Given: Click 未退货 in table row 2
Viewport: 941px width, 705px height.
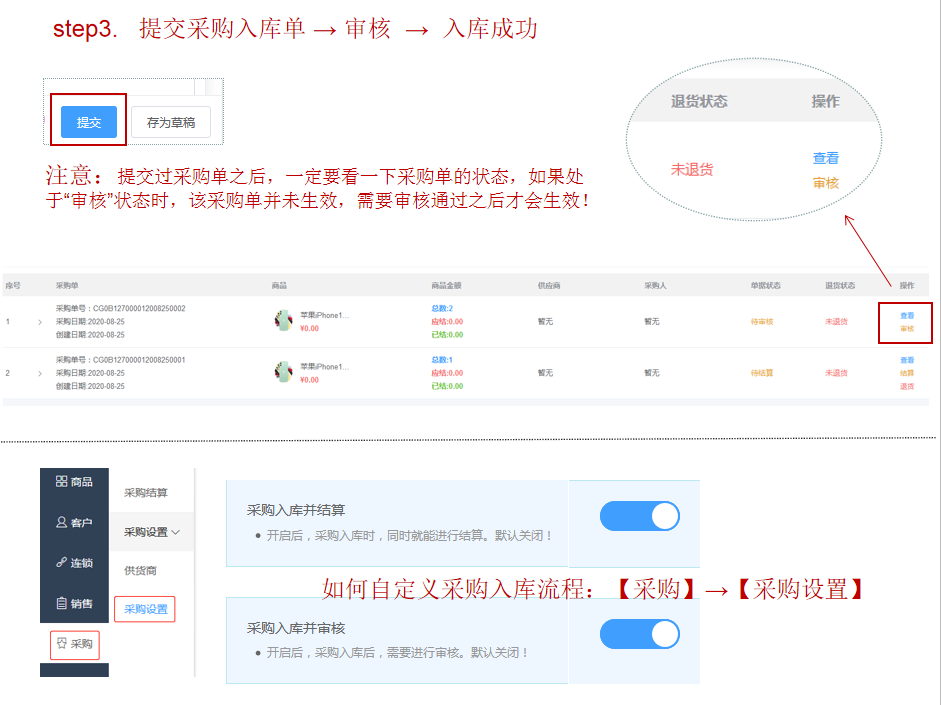Looking at the screenshot, I should [x=836, y=373].
